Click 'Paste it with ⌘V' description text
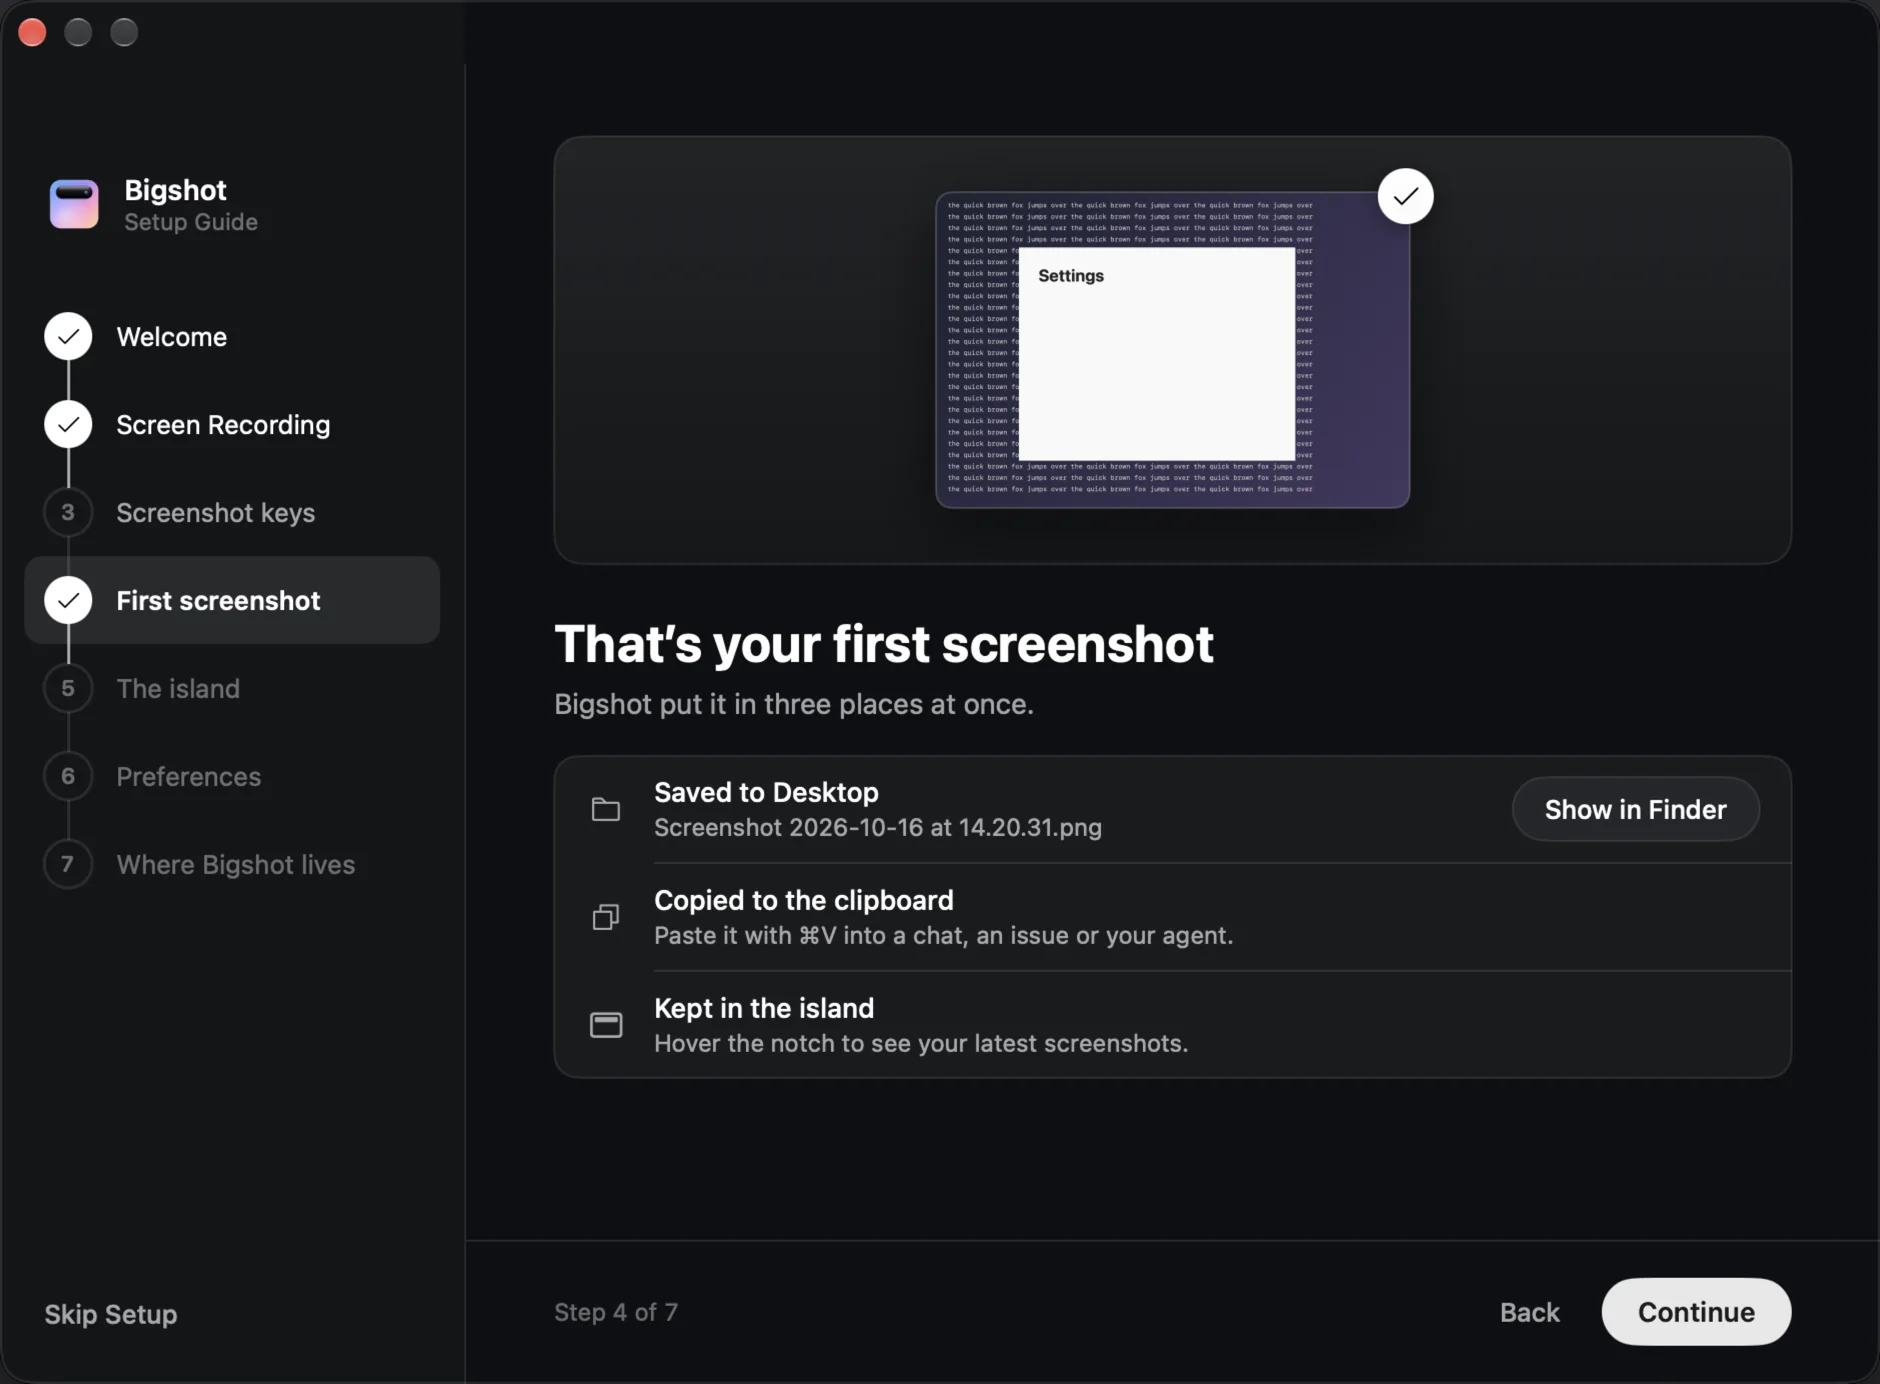Screen dimensions: 1880x1384 943,936
